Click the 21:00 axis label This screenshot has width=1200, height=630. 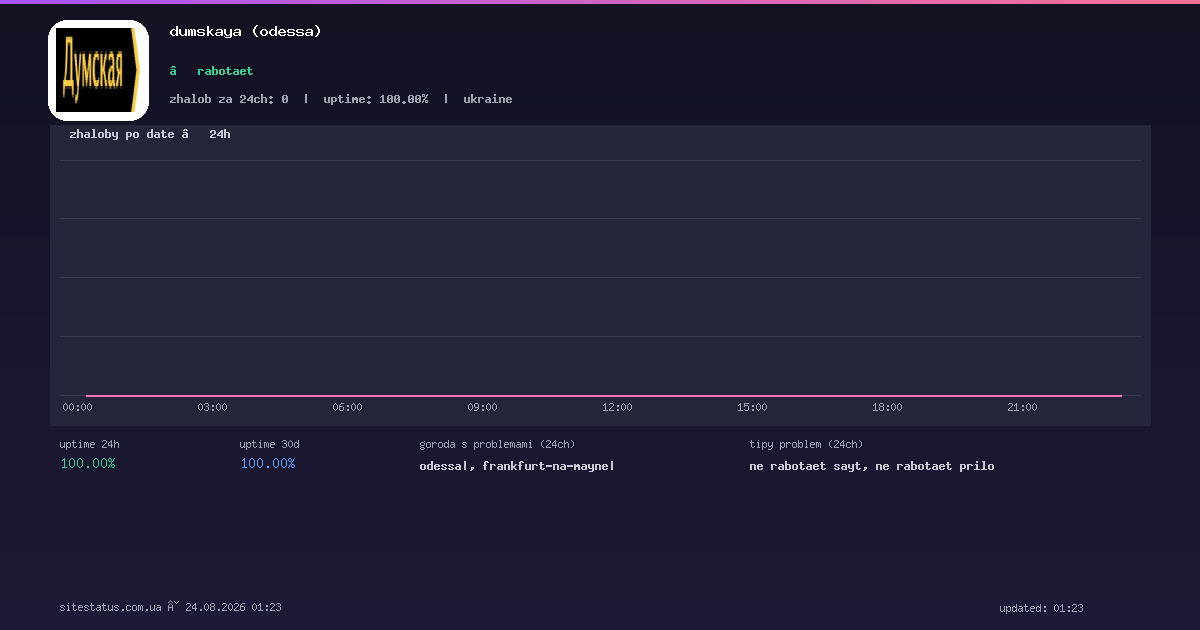tap(1022, 407)
